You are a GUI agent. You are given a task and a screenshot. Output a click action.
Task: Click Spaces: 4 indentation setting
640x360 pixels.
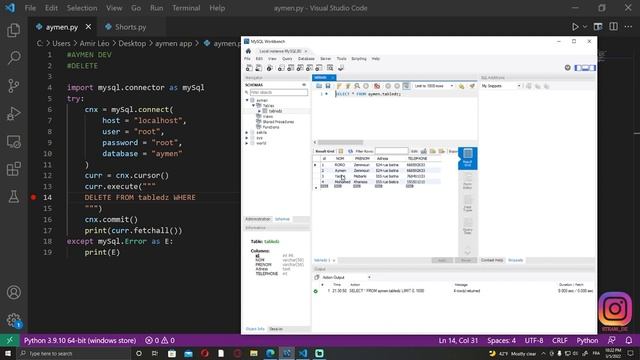coord(501,340)
